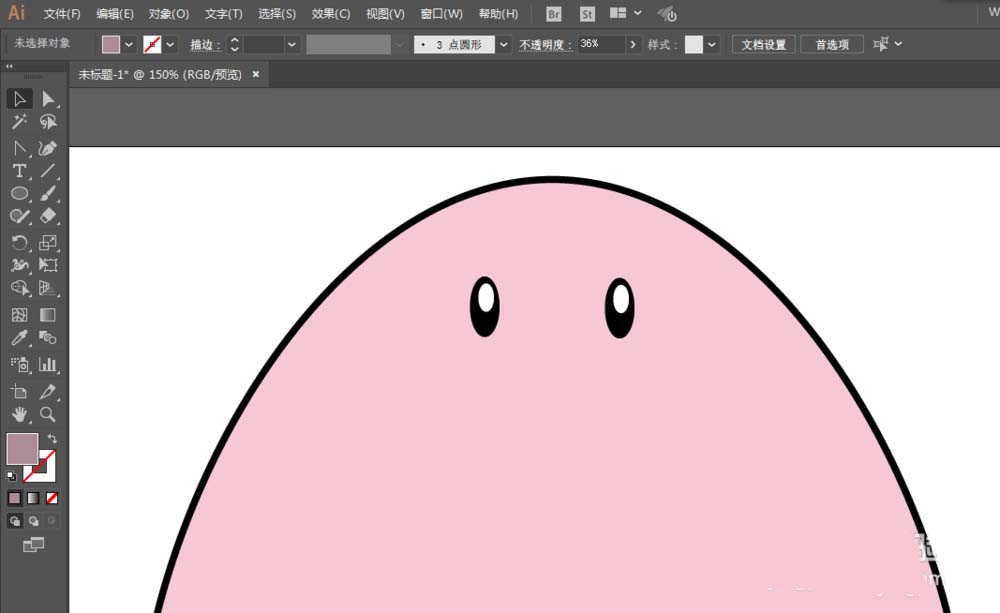The width and height of the screenshot is (1000, 613).
Task: Select the Shape Builder tool
Action: (19, 288)
